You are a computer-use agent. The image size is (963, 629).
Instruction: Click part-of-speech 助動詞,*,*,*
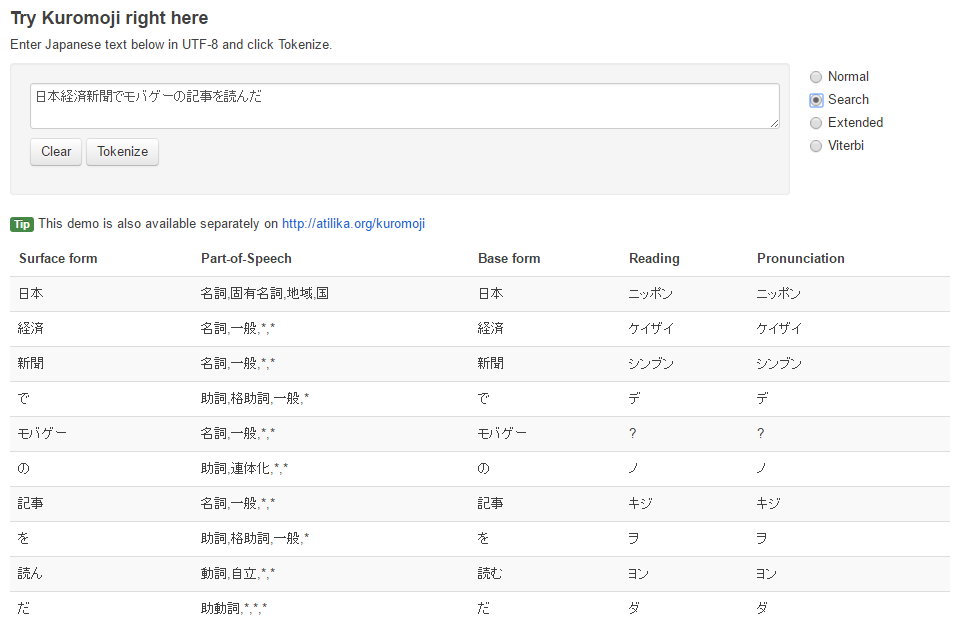click(x=234, y=609)
